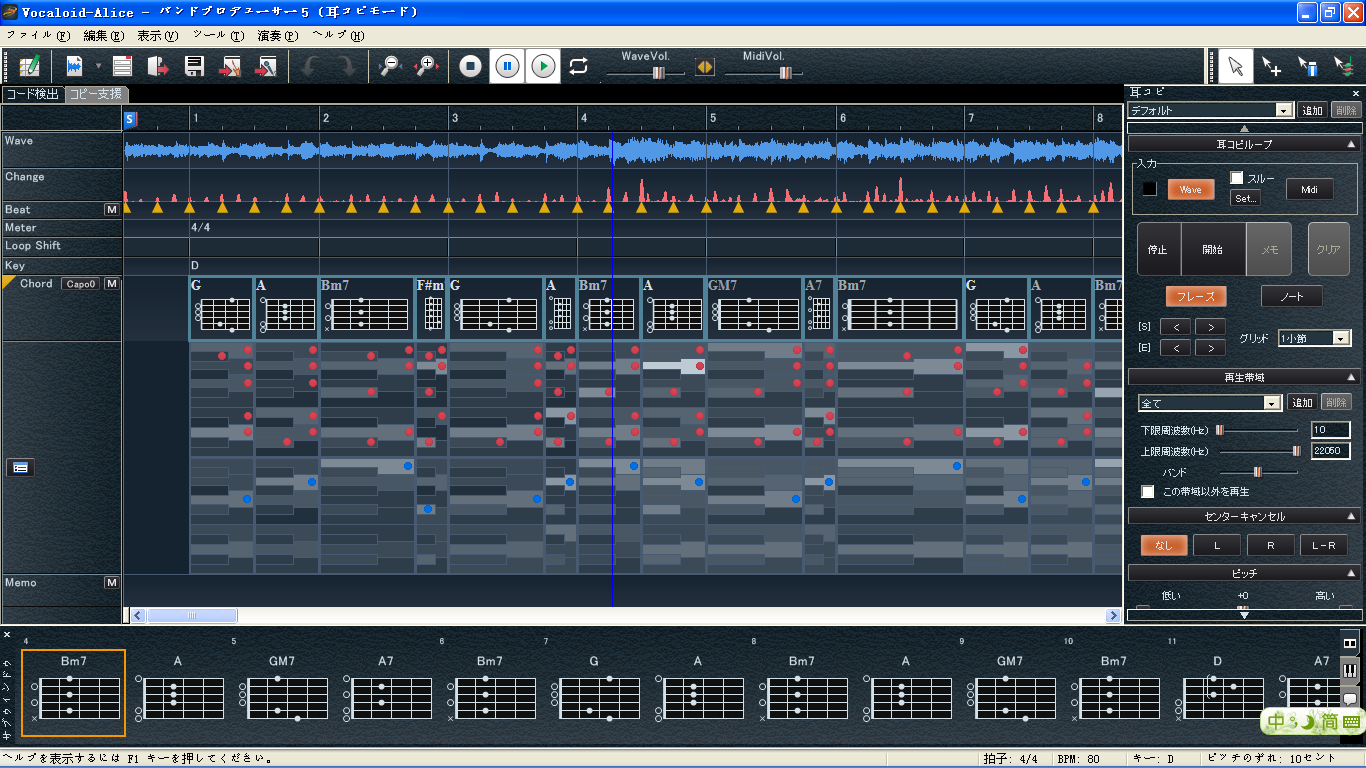Pause playback in the toolbar

[x=507, y=66]
